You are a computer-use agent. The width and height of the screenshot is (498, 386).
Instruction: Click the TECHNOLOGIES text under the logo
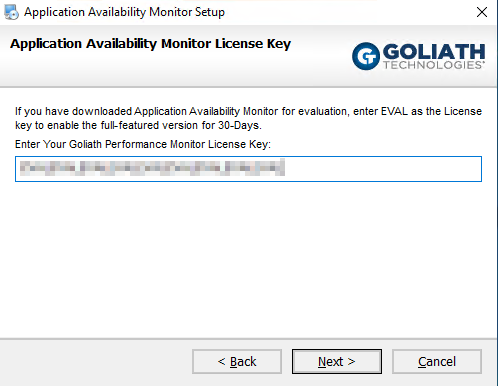[433, 65]
